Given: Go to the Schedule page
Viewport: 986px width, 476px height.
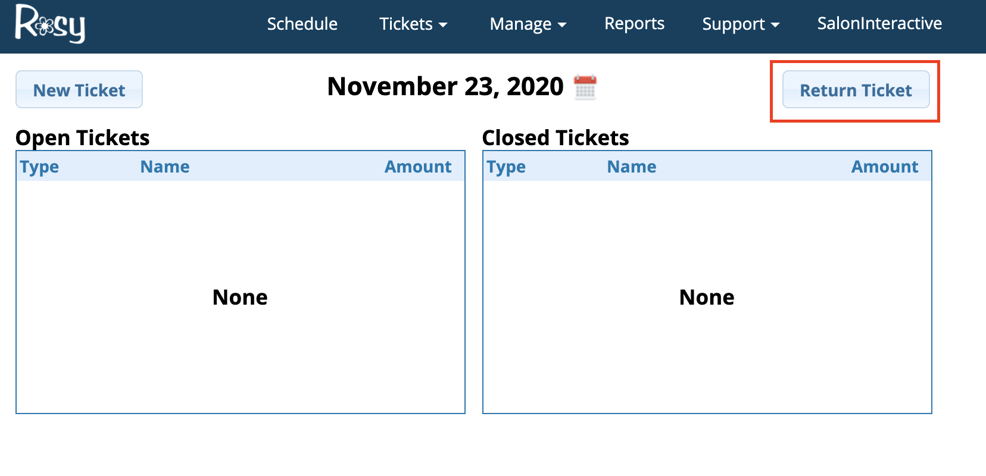Looking at the screenshot, I should click(302, 24).
